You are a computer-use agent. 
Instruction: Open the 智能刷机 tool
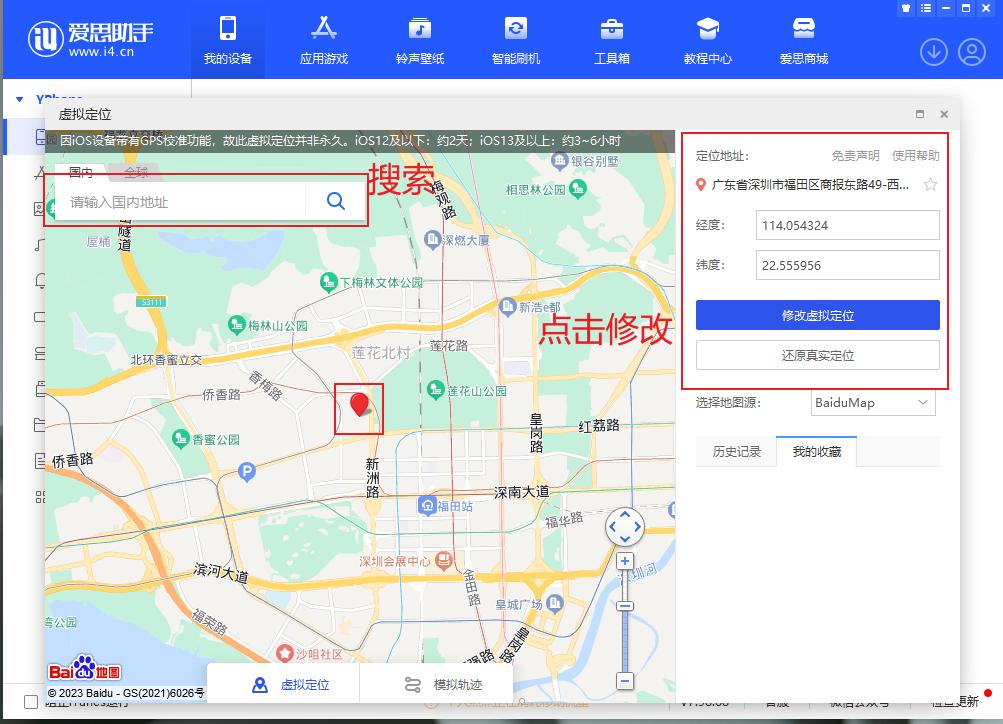point(513,40)
